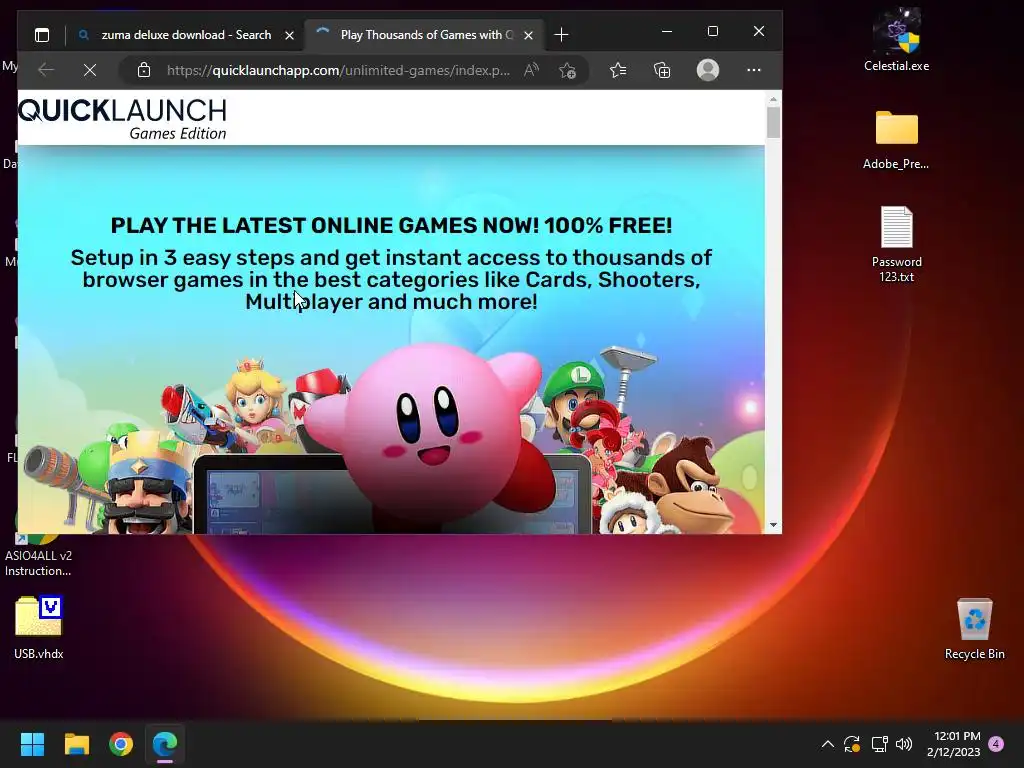This screenshot has width=1024, height=768.
Task: Open network status tray icon
Action: point(879,744)
